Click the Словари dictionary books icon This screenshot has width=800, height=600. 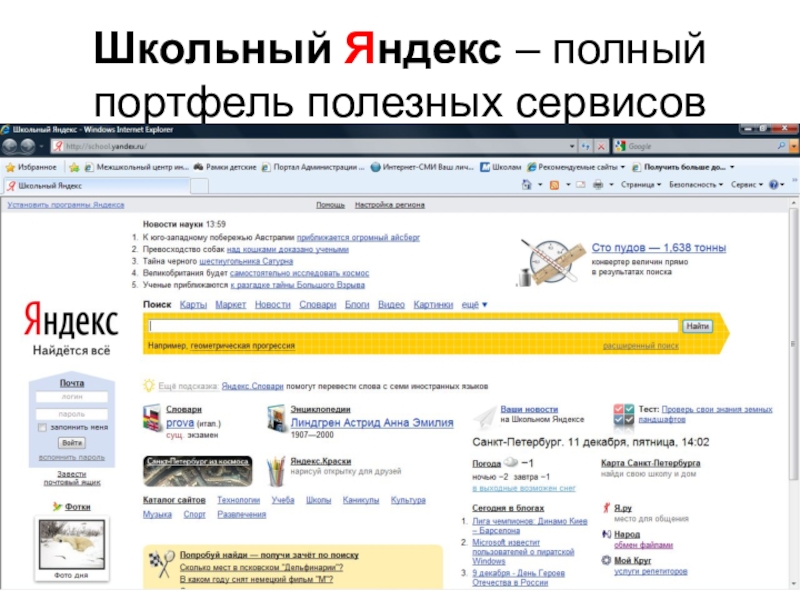[x=152, y=418]
